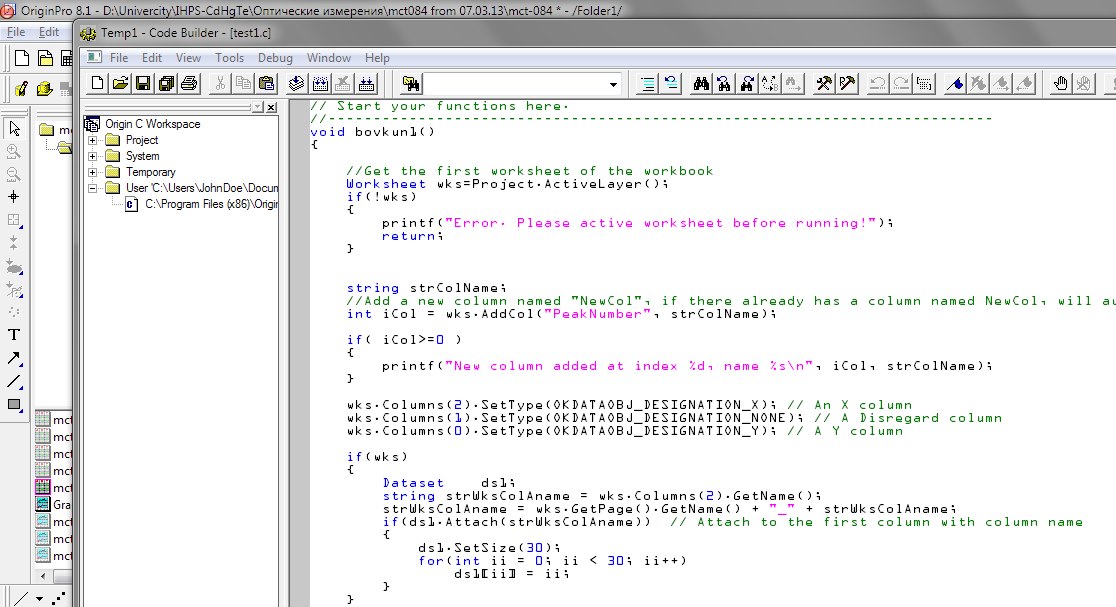Click the Find binoculars icon

[x=701, y=83]
